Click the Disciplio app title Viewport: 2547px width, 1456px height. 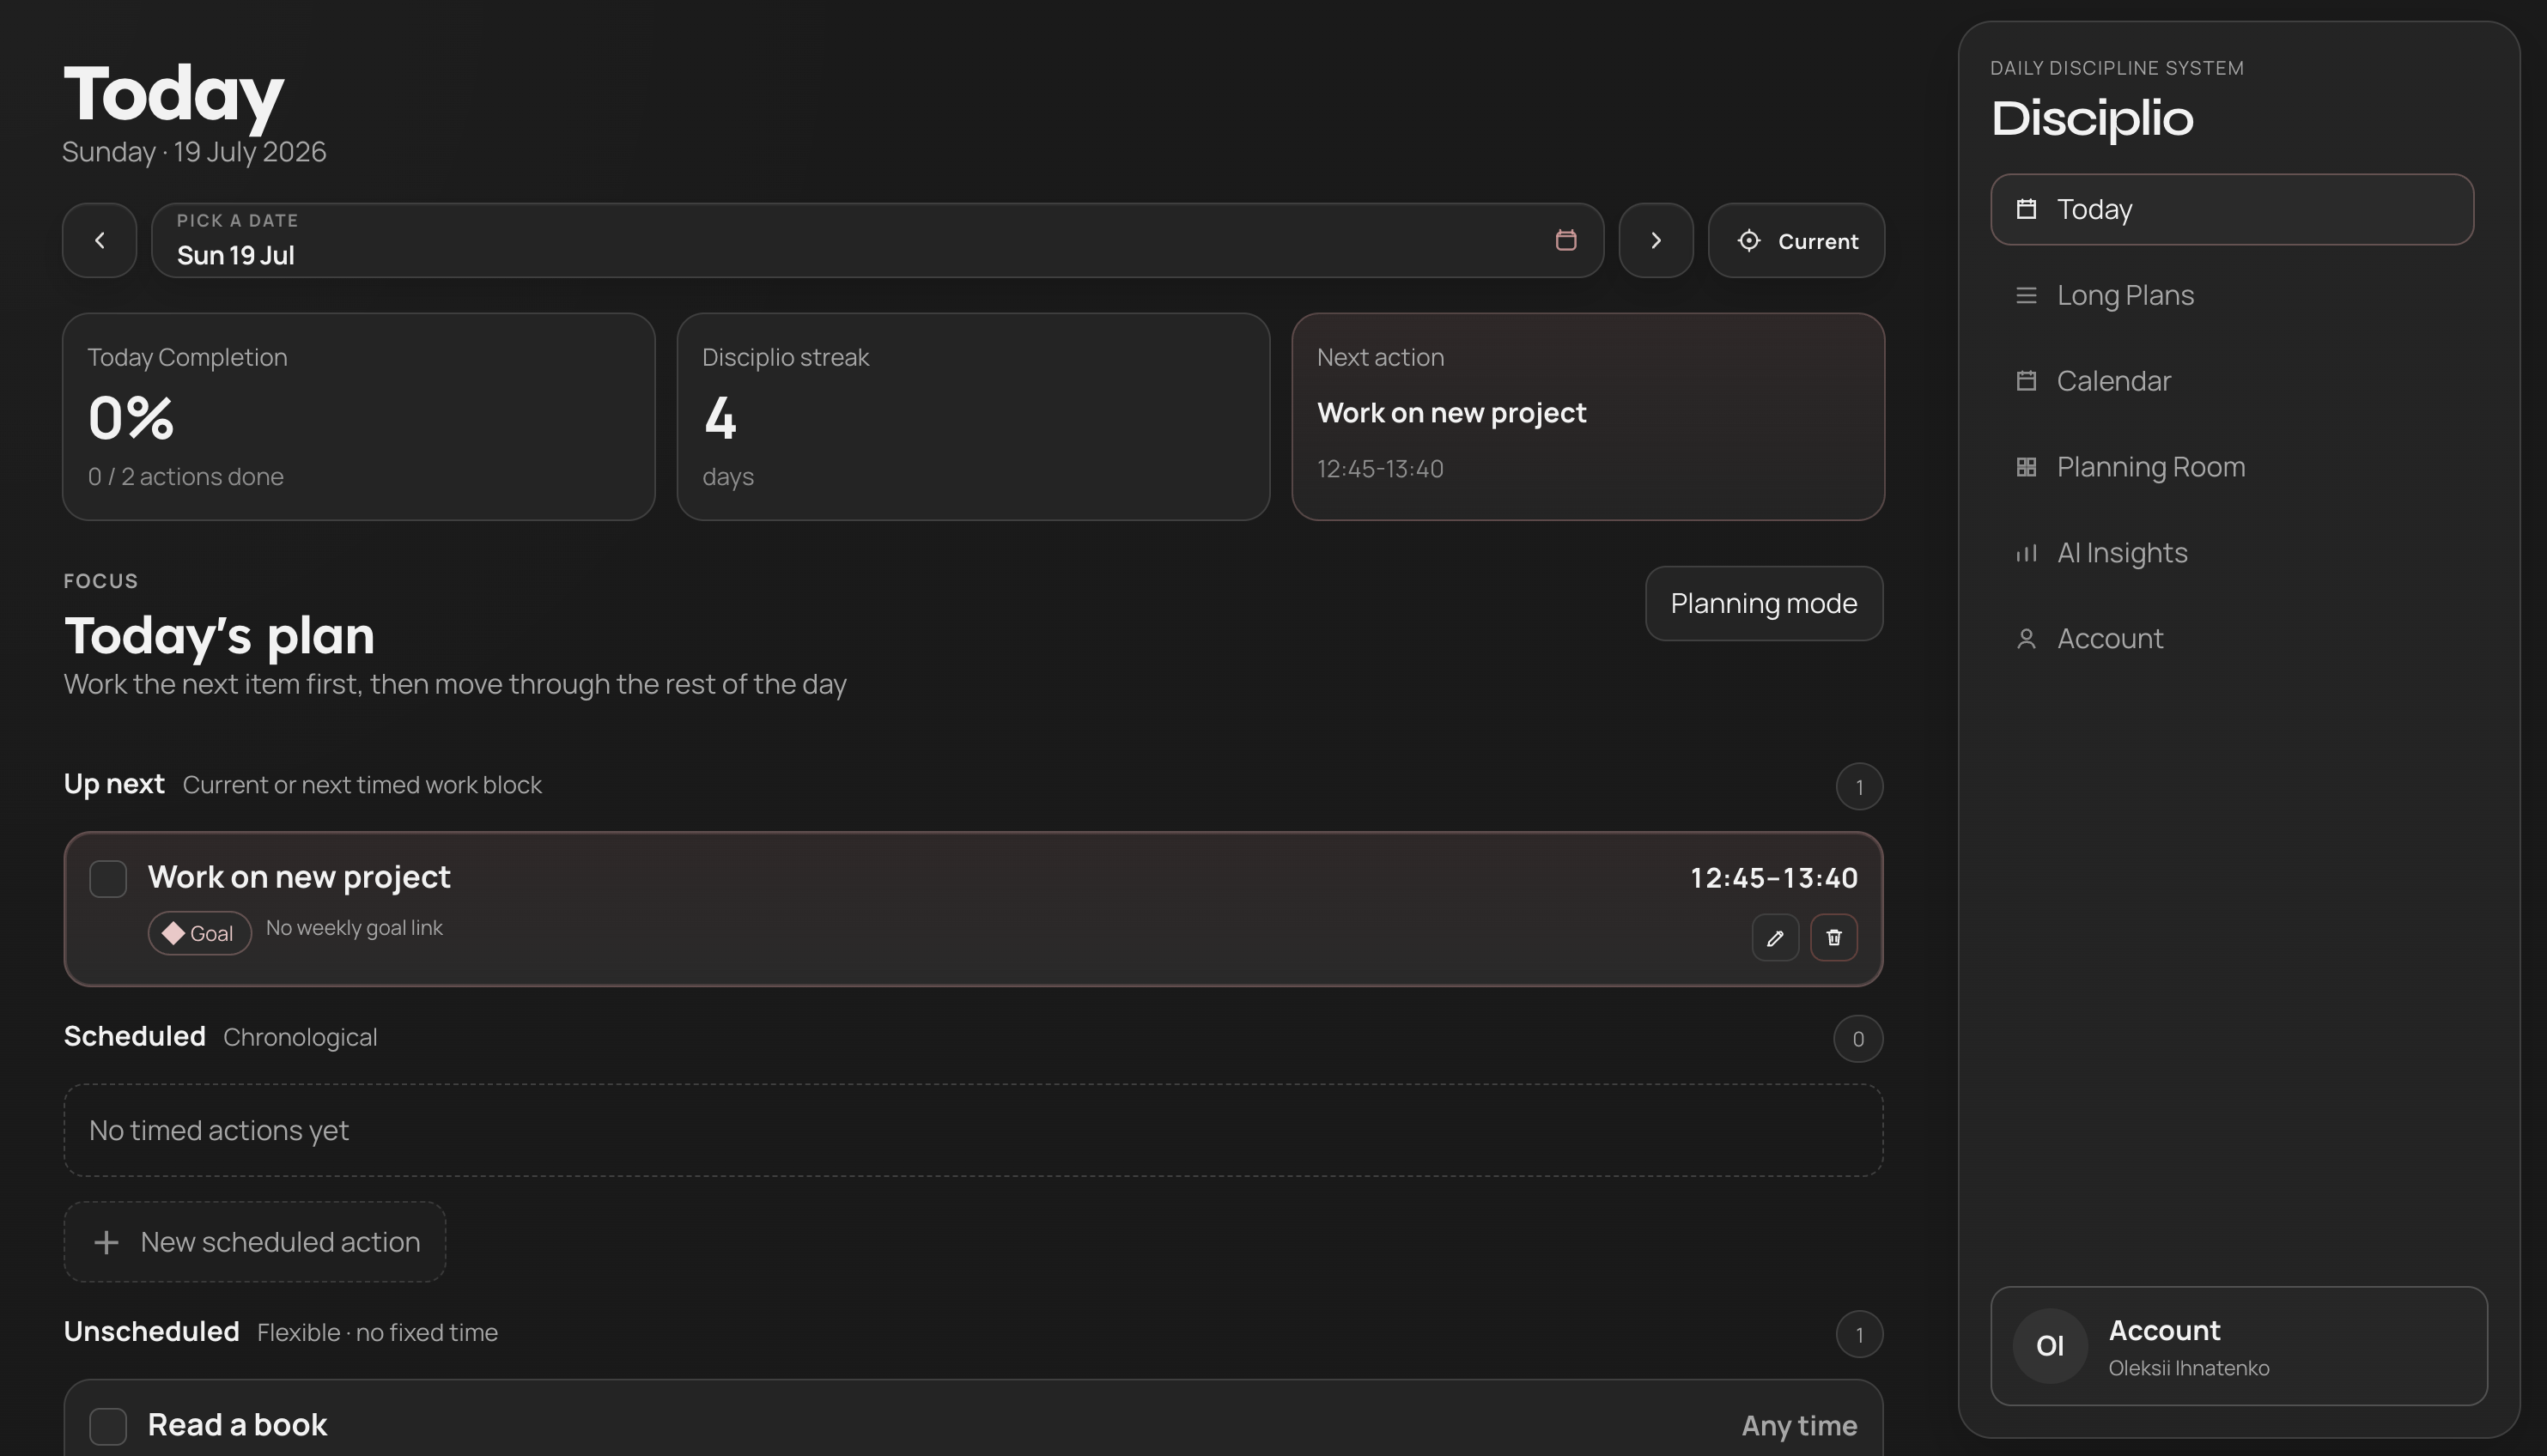2092,118
